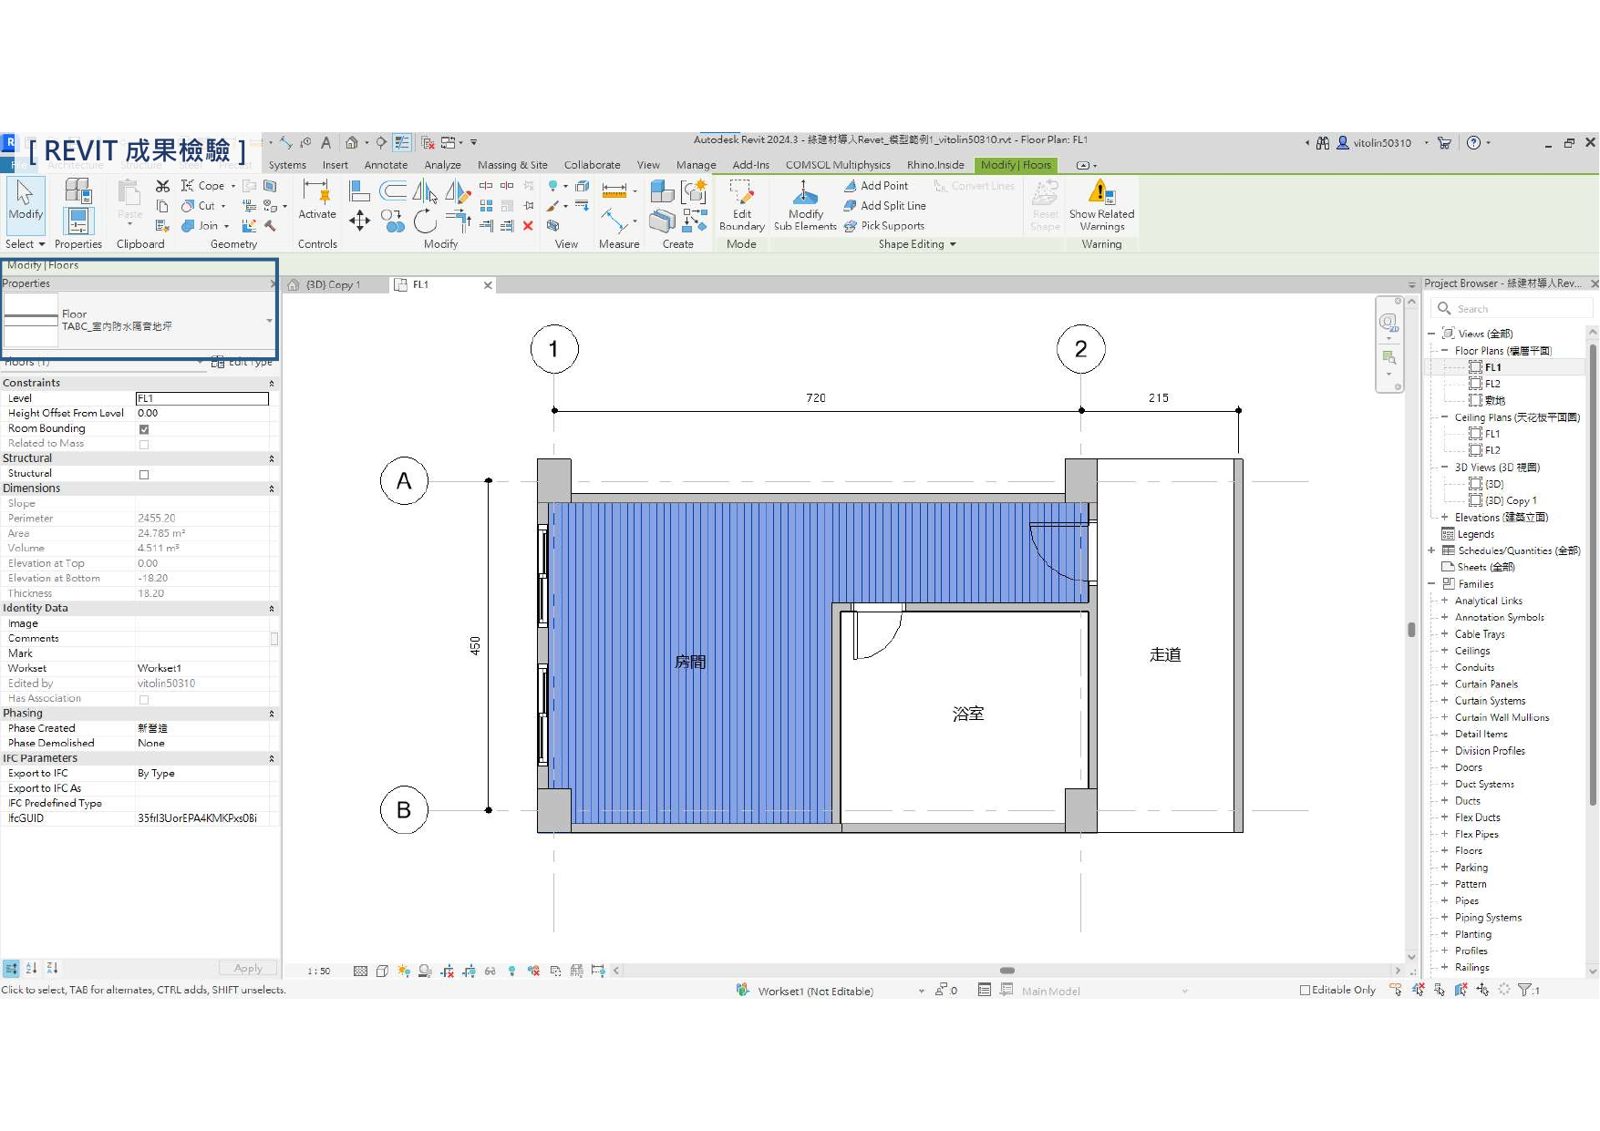1600x1131 pixels.
Task: Toggle the Room Bounding checkbox
Action: [x=144, y=429]
